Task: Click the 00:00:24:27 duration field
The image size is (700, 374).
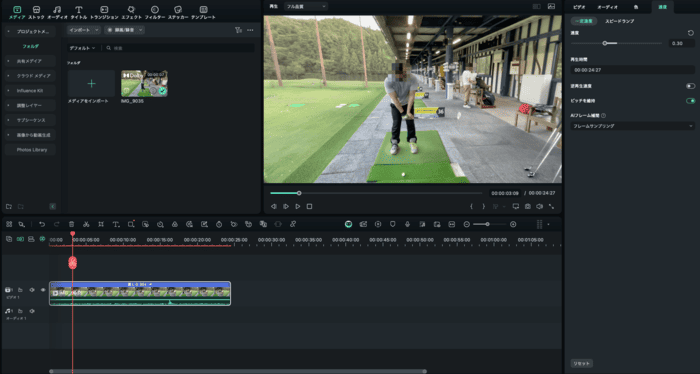Action: (633, 70)
